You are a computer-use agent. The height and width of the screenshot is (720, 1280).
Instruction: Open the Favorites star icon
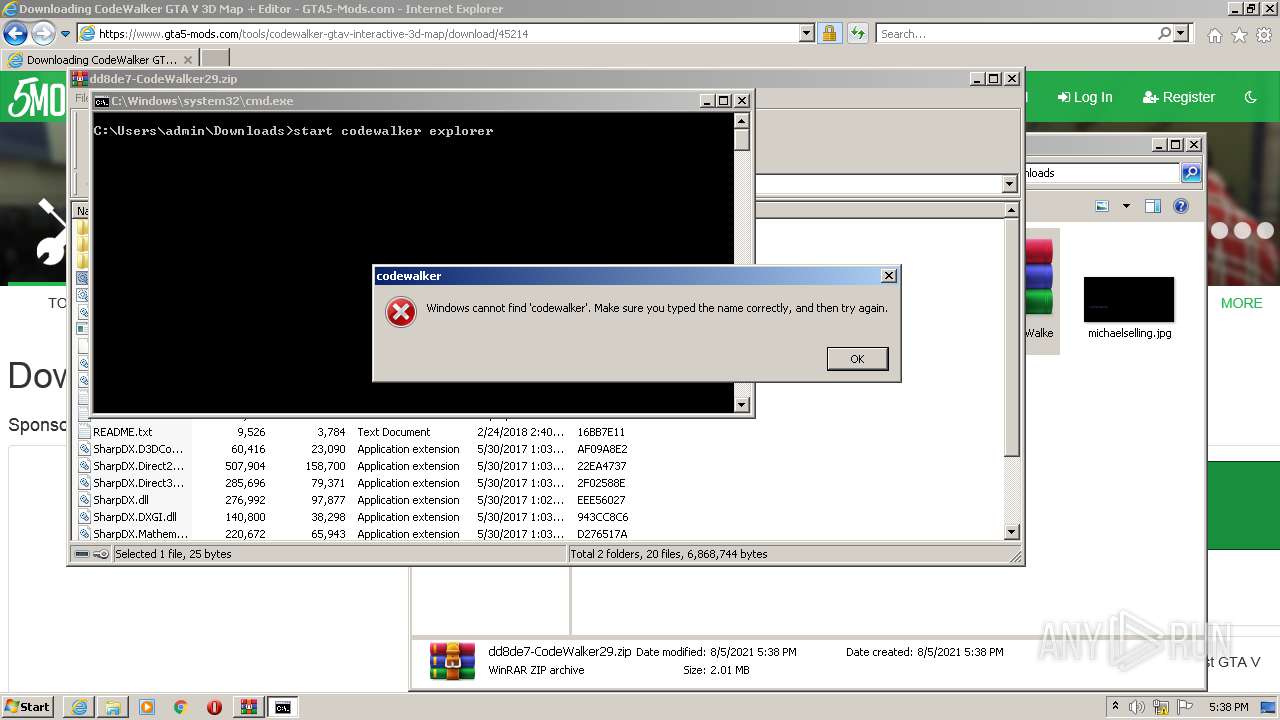1239,35
